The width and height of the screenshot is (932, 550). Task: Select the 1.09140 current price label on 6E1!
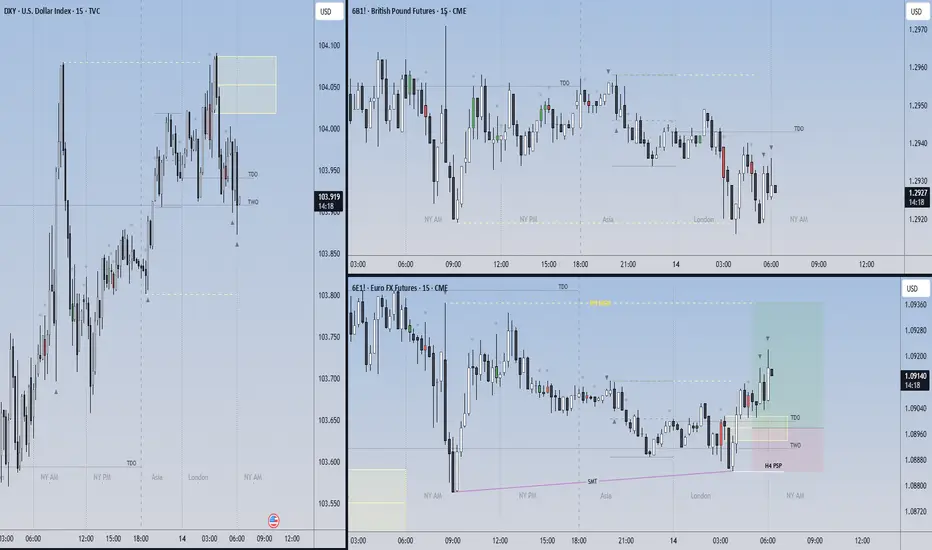click(916, 380)
